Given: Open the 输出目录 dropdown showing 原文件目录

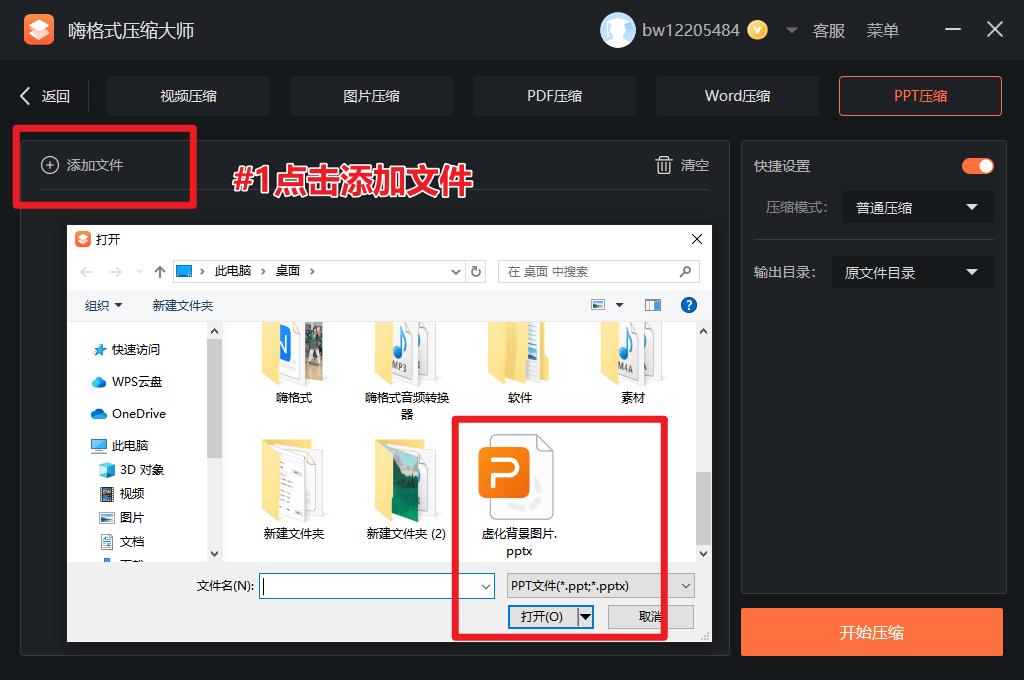Looking at the screenshot, I should [x=912, y=271].
